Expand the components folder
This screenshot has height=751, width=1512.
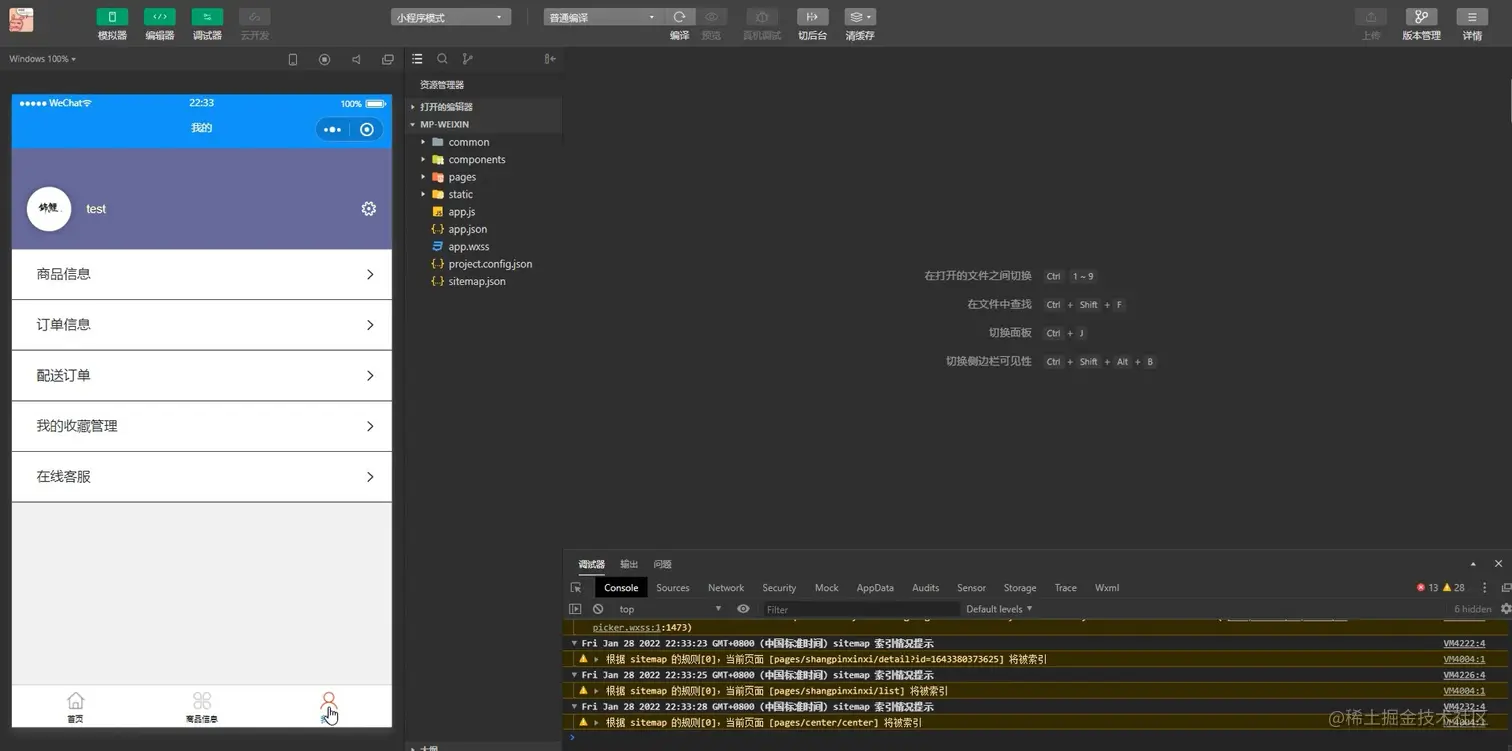[x=485, y=160]
